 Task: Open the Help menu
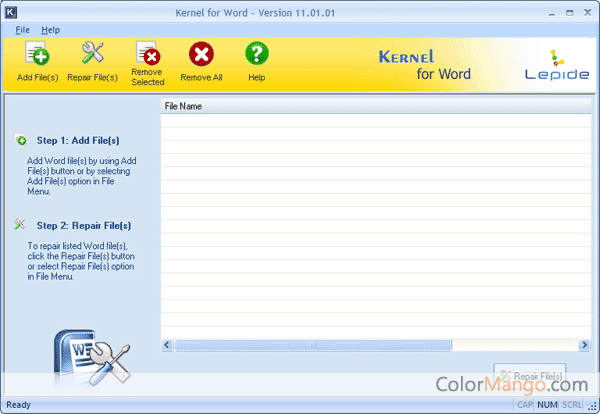pos(51,30)
